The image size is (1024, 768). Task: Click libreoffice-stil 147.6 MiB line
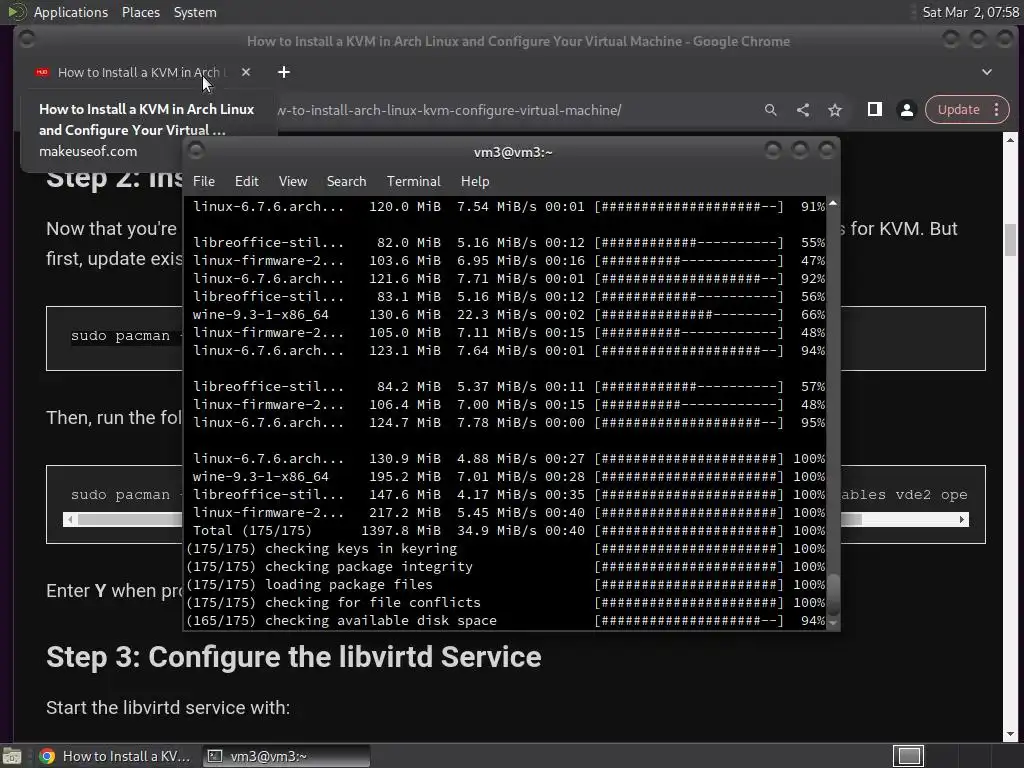(x=506, y=494)
